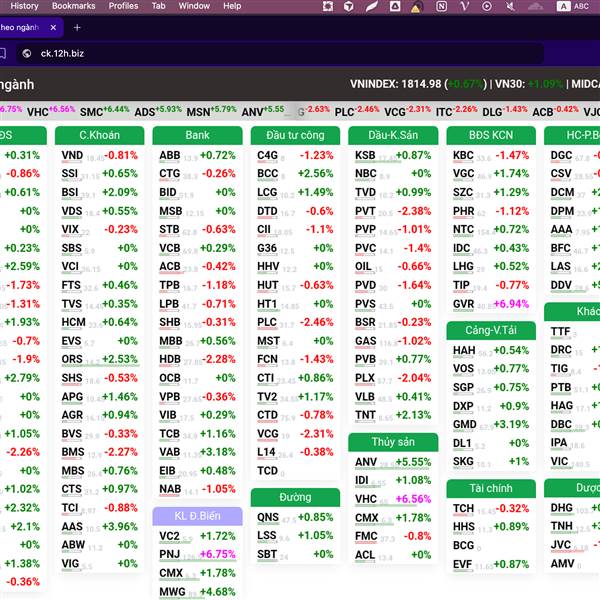Viewport: 600px width, 600px height.
Task: Open a new browser tab with plus
Action: coord(77,28)
